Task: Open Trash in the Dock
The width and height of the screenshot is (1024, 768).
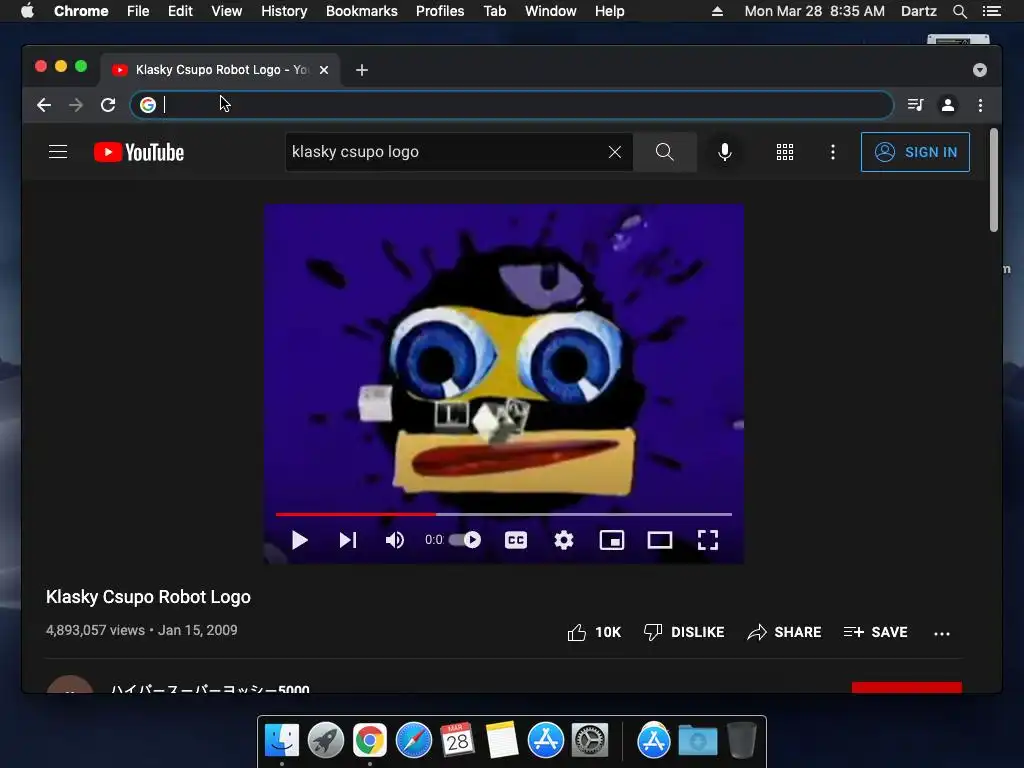Action: tap(742, 741)
